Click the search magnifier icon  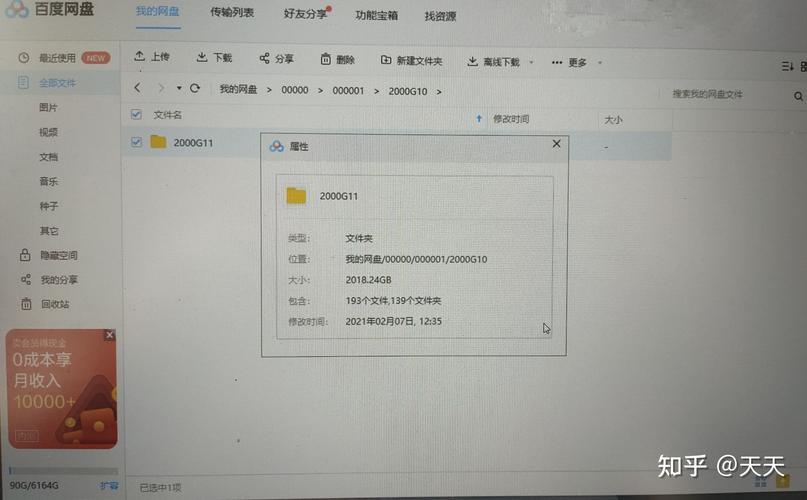pos(798,96)
